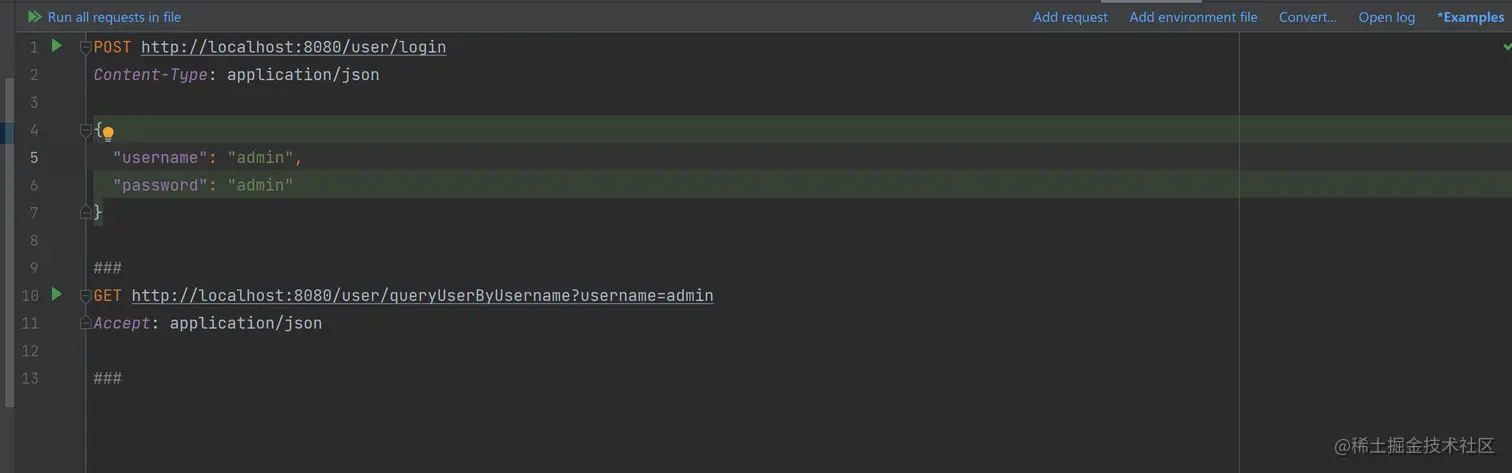Screen dimensions: 1512x473
Task: Click the fold marker beside the Accept header
Action: tap(86, 323)
